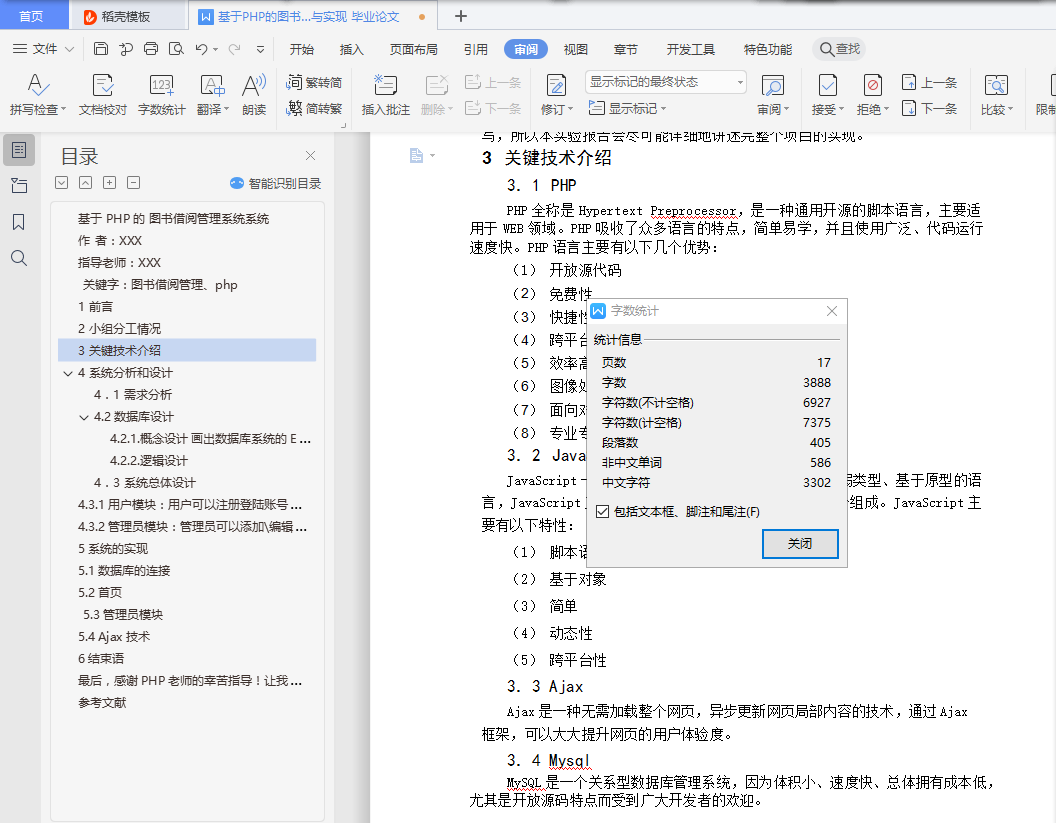Screen dimensions: 1056x823
Task: Collapse the 4.2 数据库设计 tree node
Action: (x=84, y=418)
